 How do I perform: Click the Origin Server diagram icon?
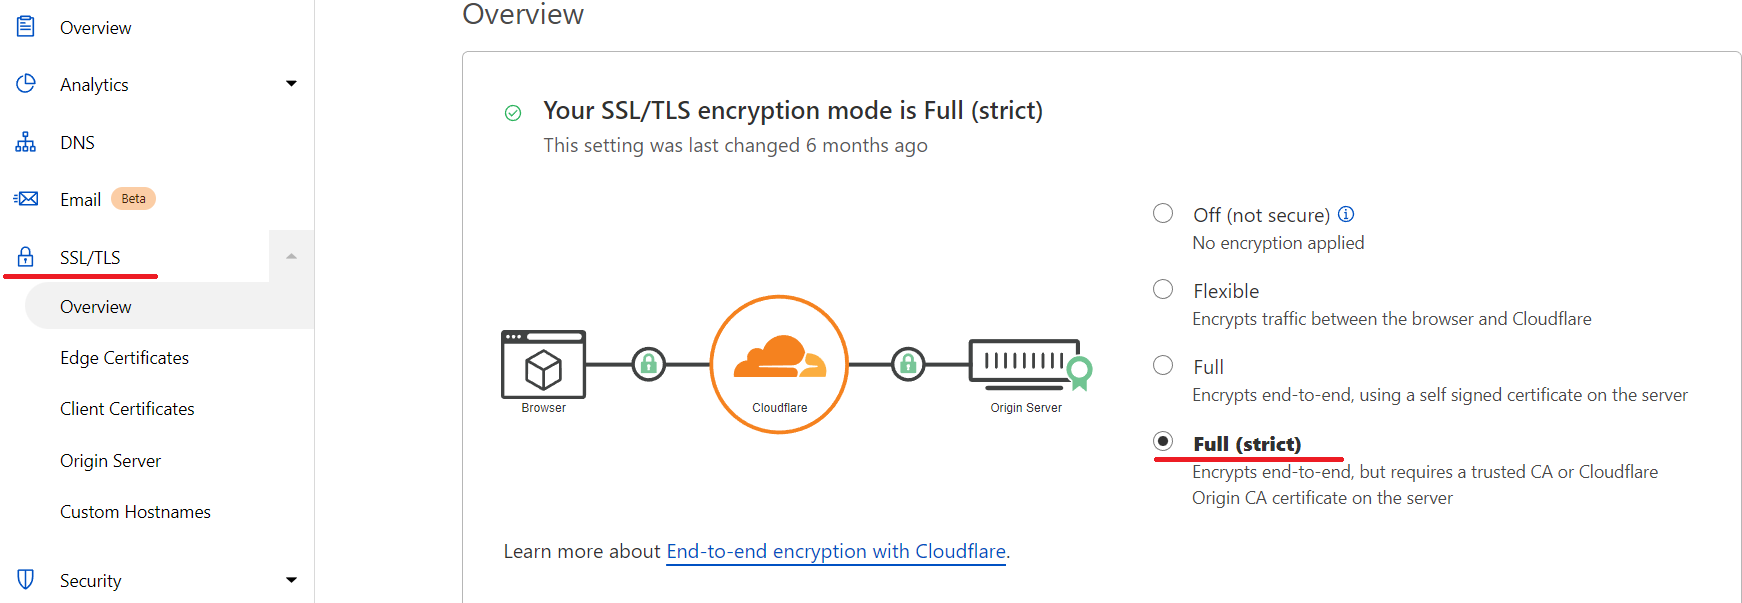pos(1030,365)
